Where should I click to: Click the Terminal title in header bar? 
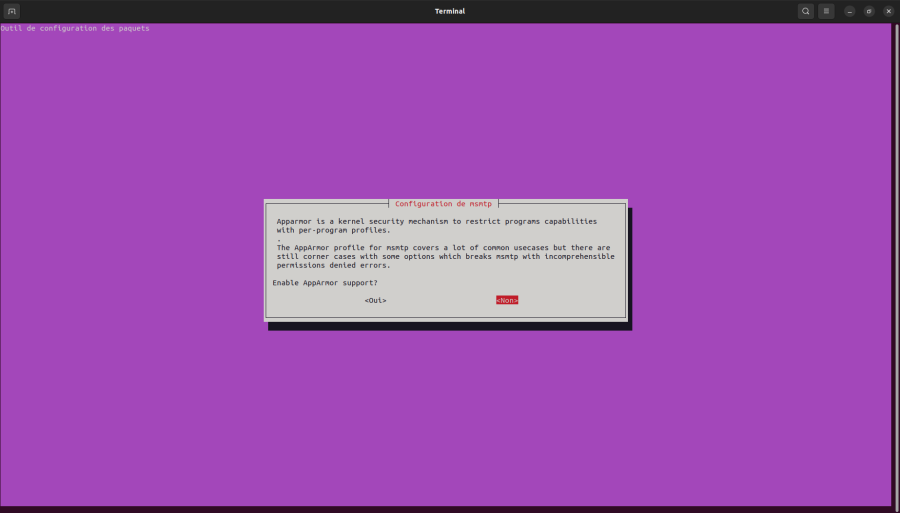pos(450,11)
